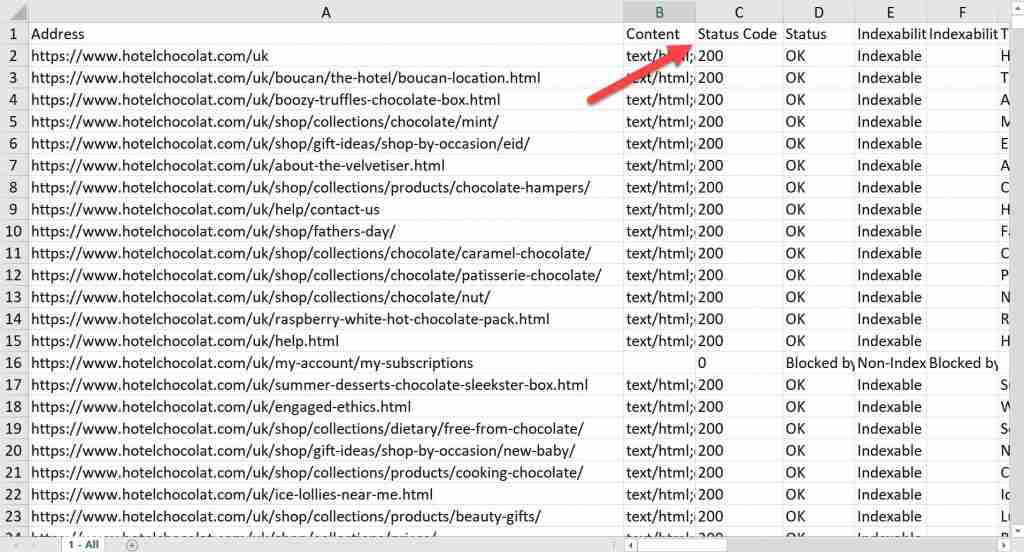
Task: Select the engaged-ethics.html URL cell
Action: 325,407
